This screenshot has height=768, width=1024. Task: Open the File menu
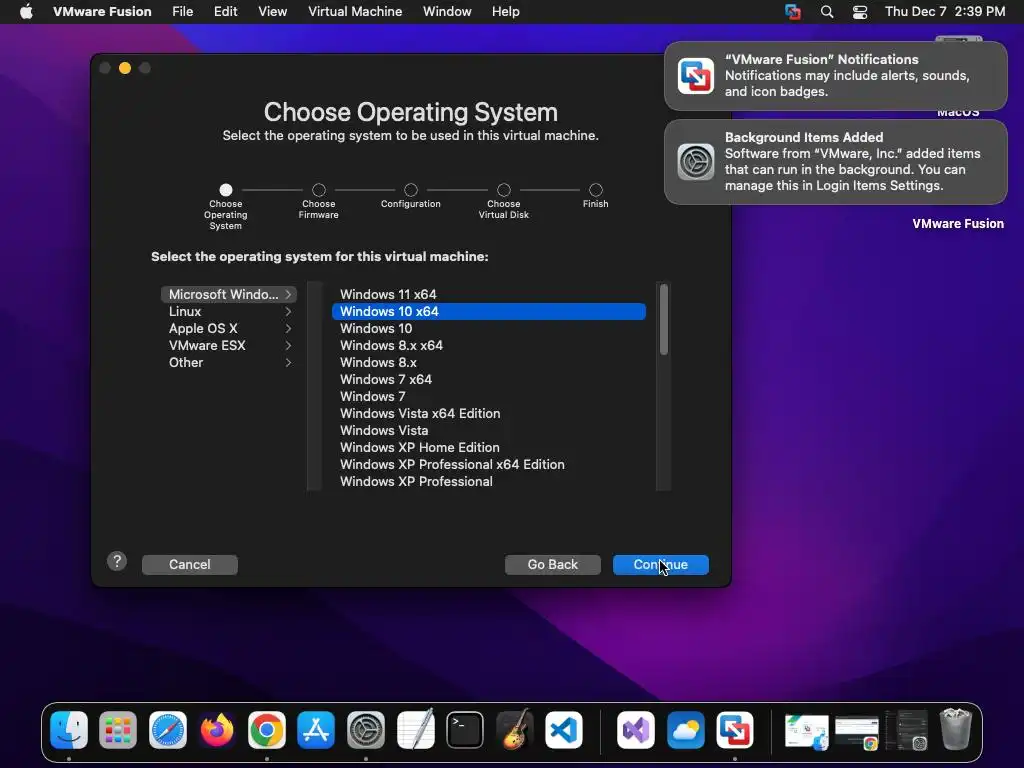(x=182, y=12)
